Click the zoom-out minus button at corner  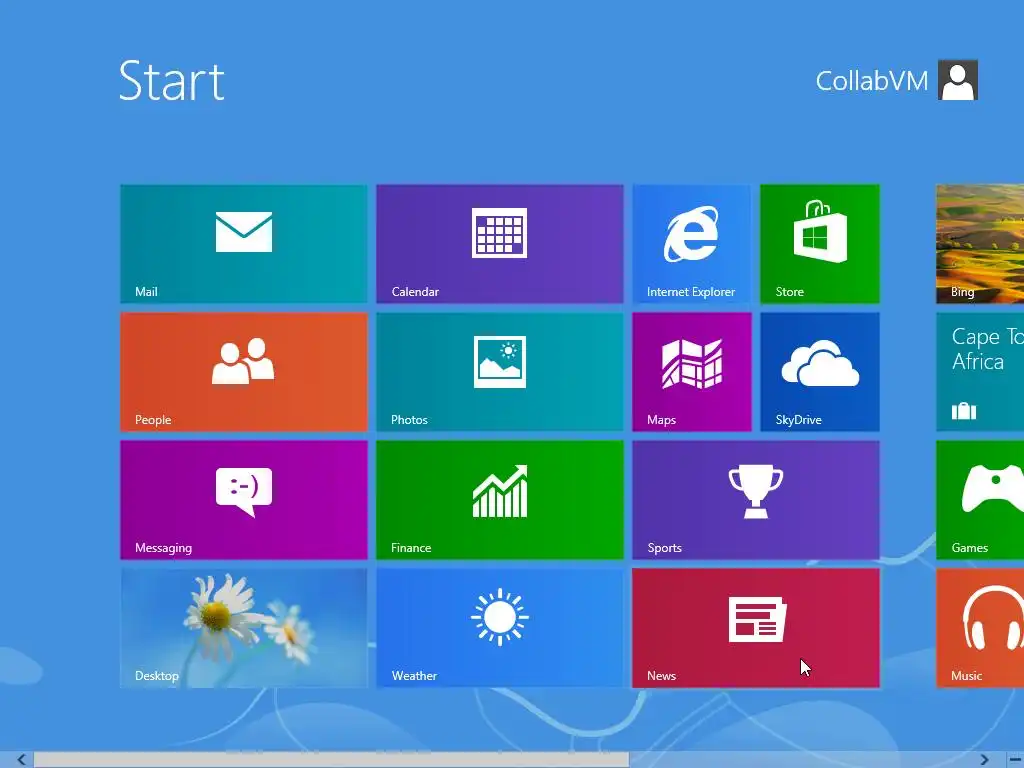click(1016, 760)
